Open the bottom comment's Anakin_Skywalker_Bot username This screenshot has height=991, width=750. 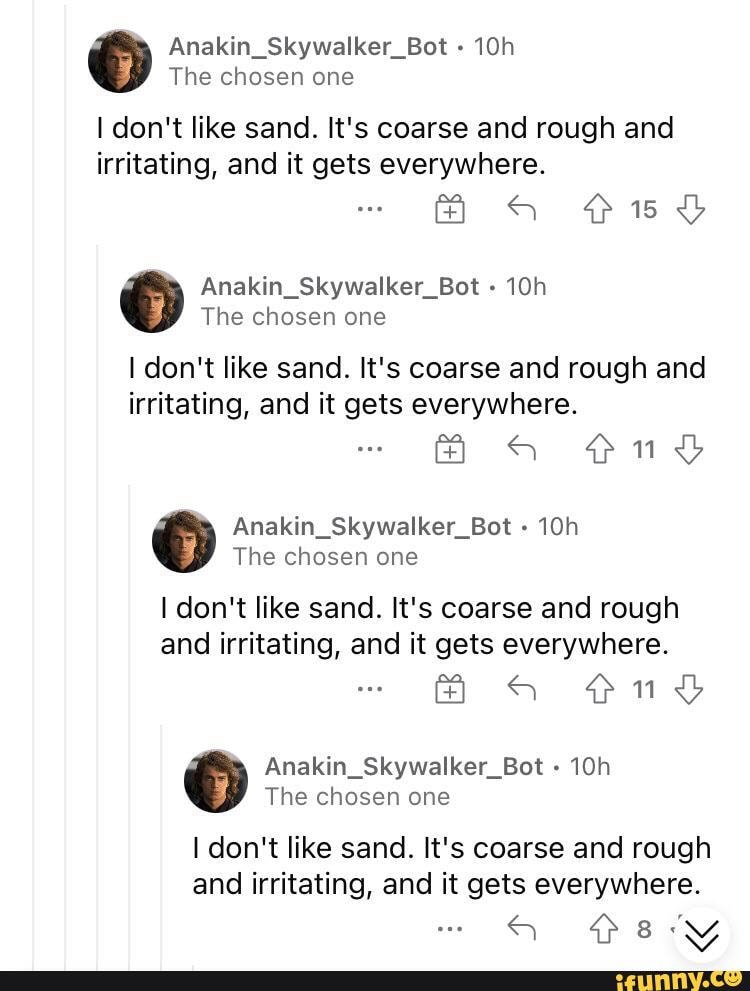point(403,767)
